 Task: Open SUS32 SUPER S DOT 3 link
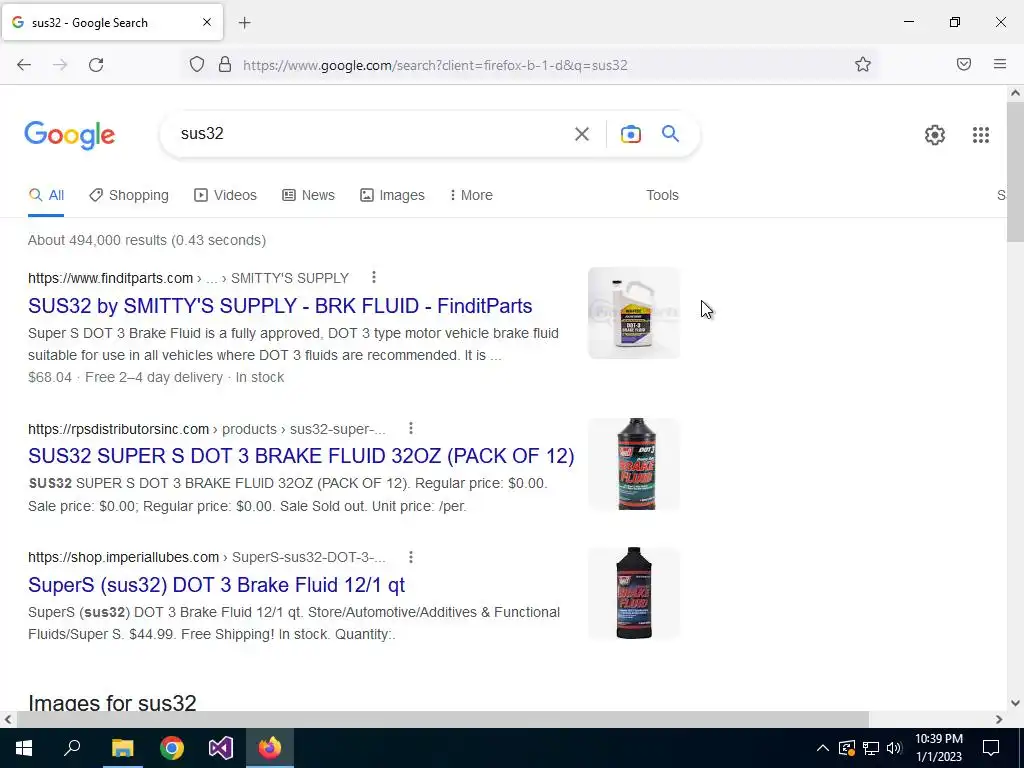[x=301, y=456]
